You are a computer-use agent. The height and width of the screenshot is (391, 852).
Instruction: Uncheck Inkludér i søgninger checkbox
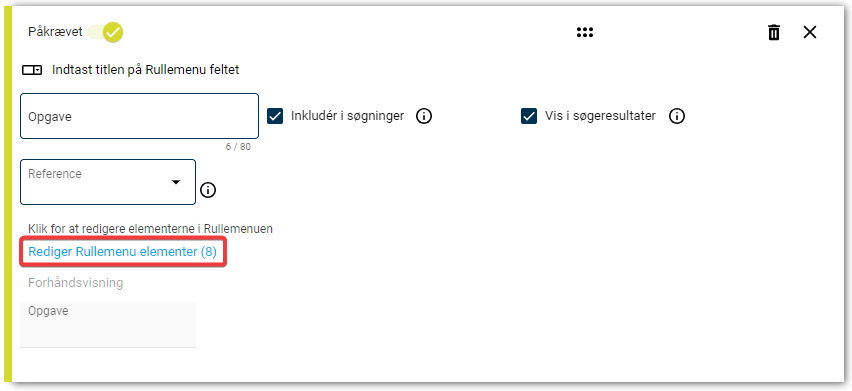point(275,116)
